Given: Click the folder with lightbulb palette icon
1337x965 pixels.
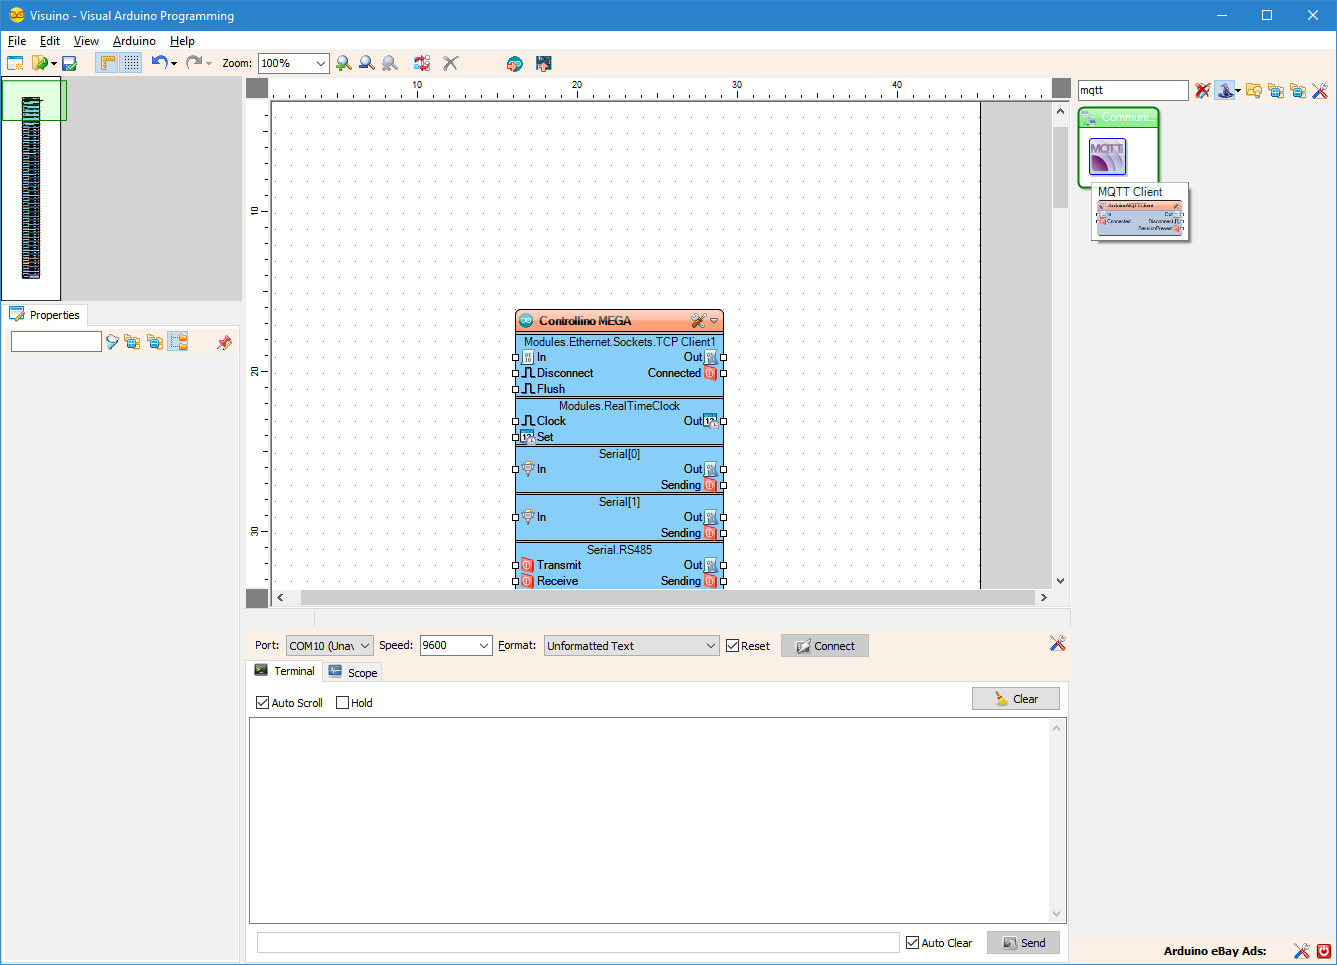Looking at the screenshot, I should (1253, 91).
